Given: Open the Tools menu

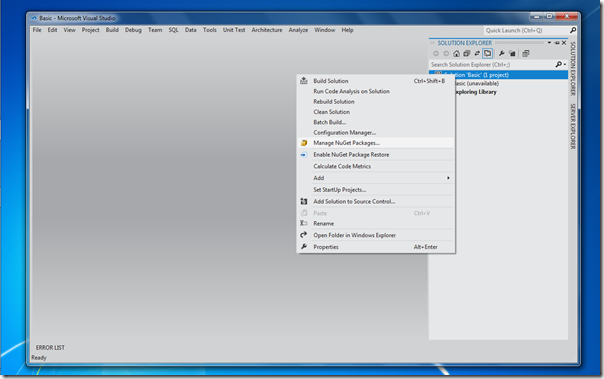Looking at the screenshot, I should [210, 30].
